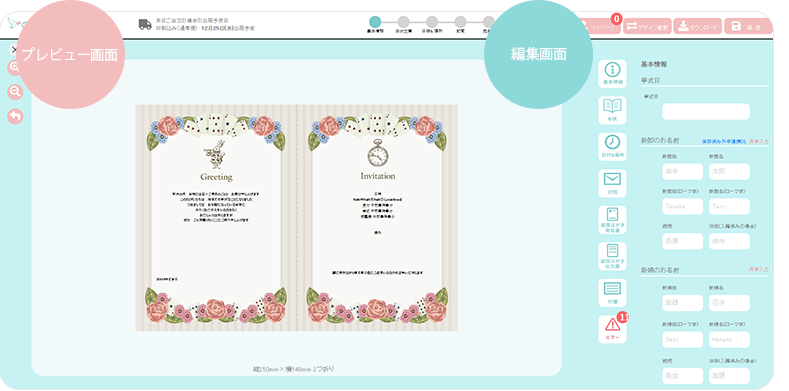789x391 pixels.
Task: Click the zoom-in magnifier in preview toolbar
Action: pos(14,67)
